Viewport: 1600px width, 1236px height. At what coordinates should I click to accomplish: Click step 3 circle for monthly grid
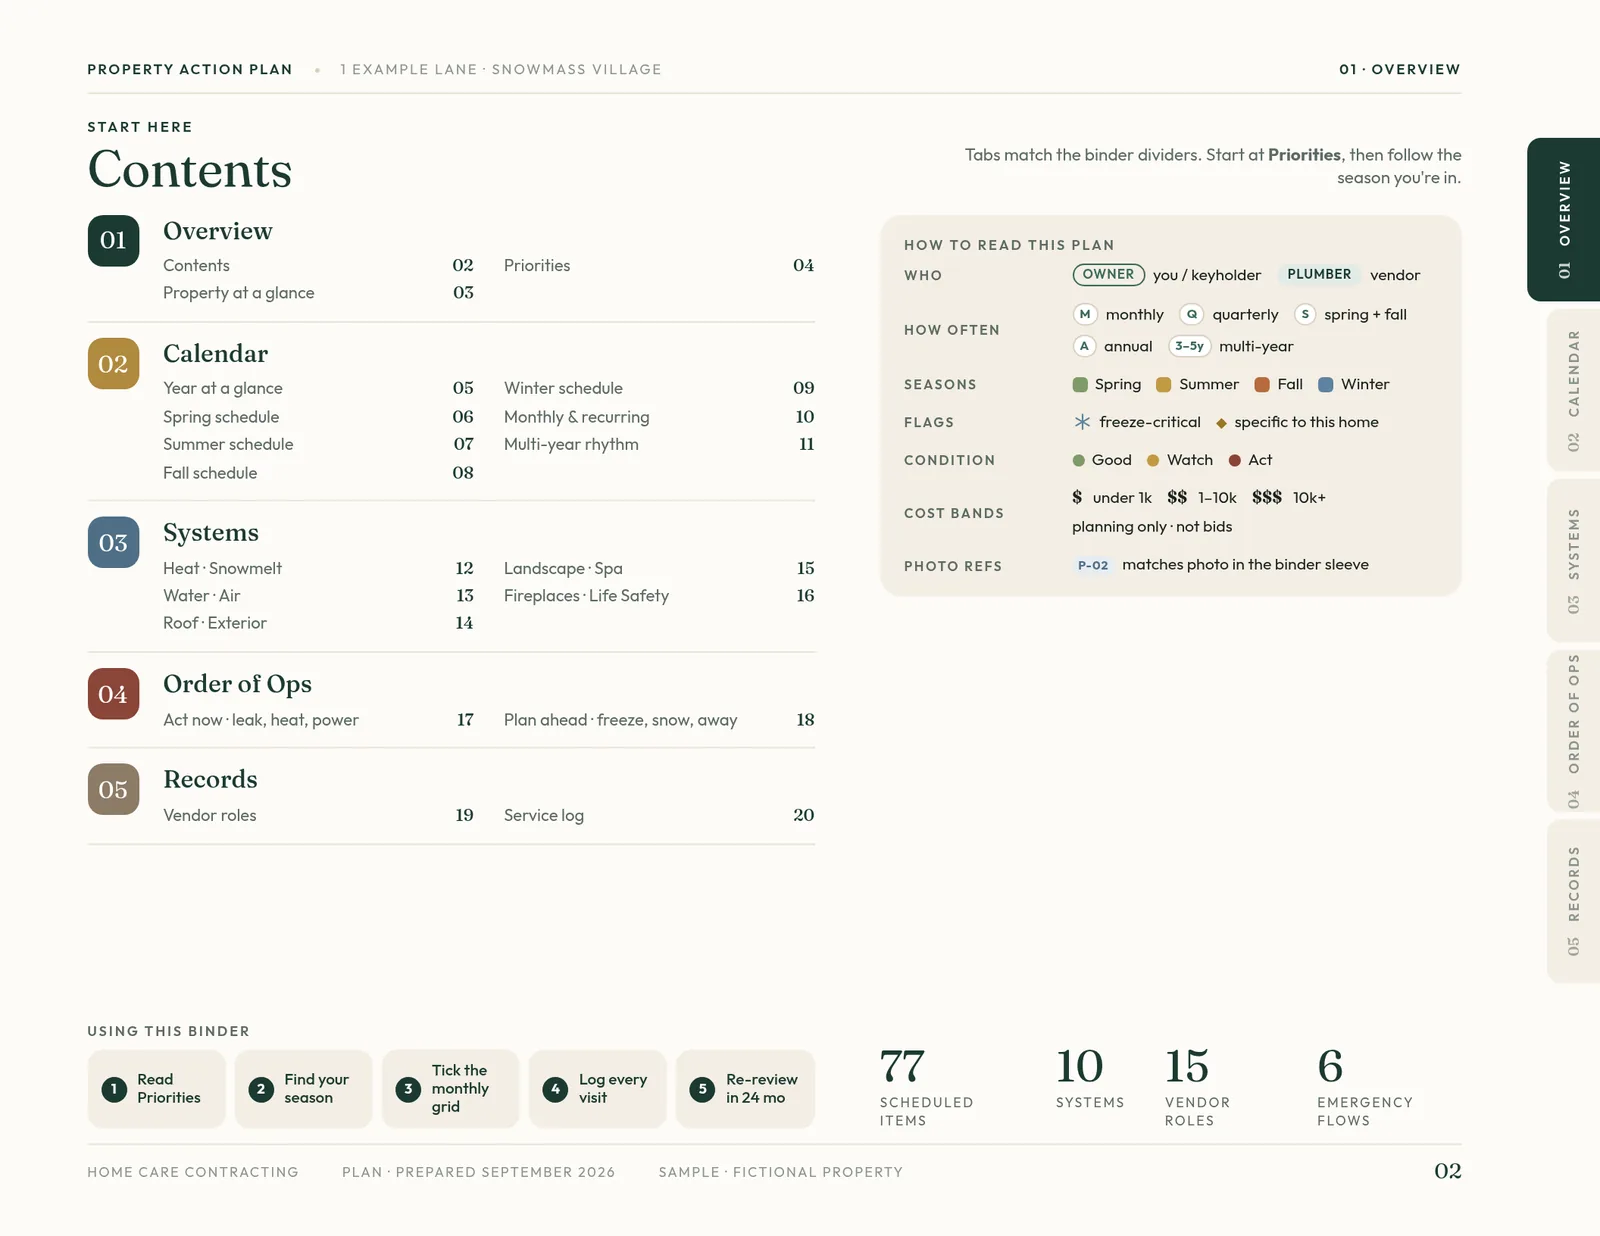(408, 1089)
